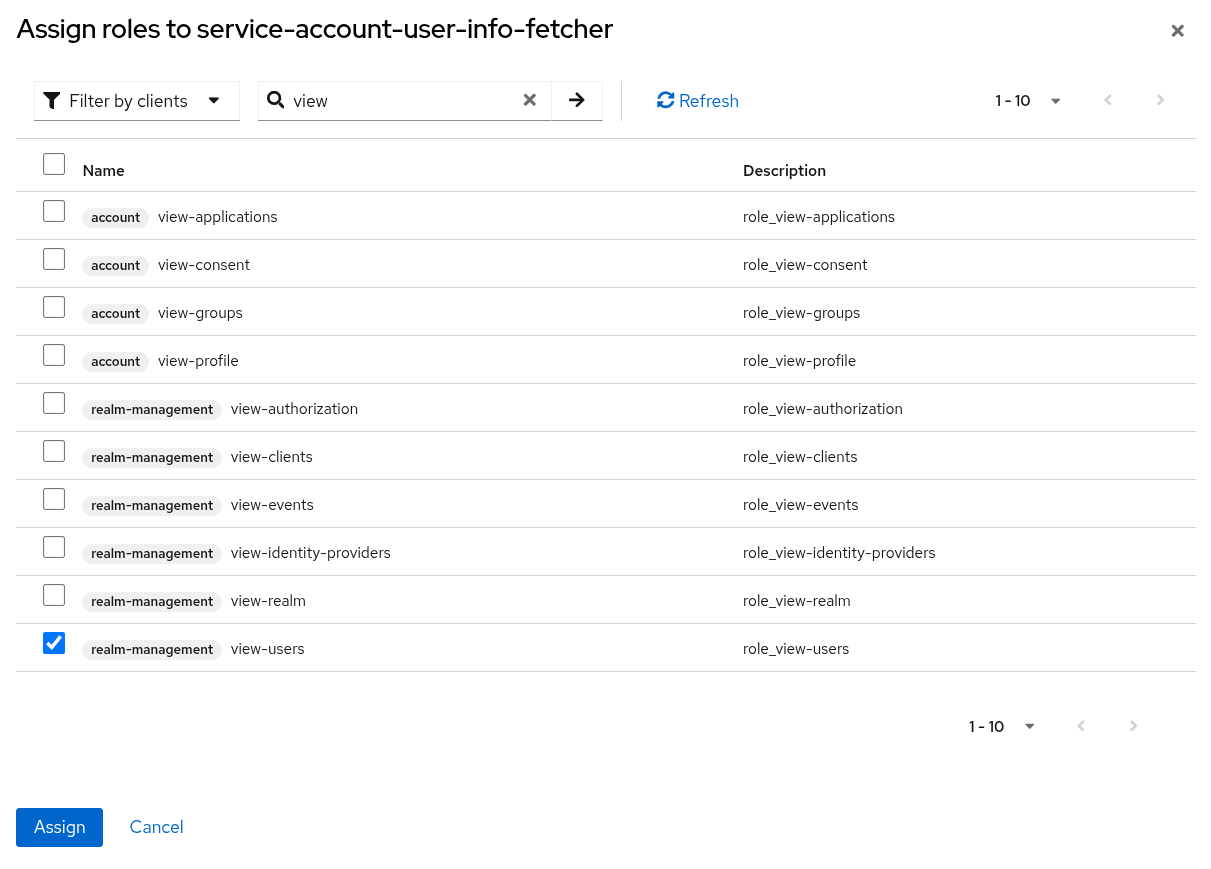Click the Cancel link

(x=157, y=827)
